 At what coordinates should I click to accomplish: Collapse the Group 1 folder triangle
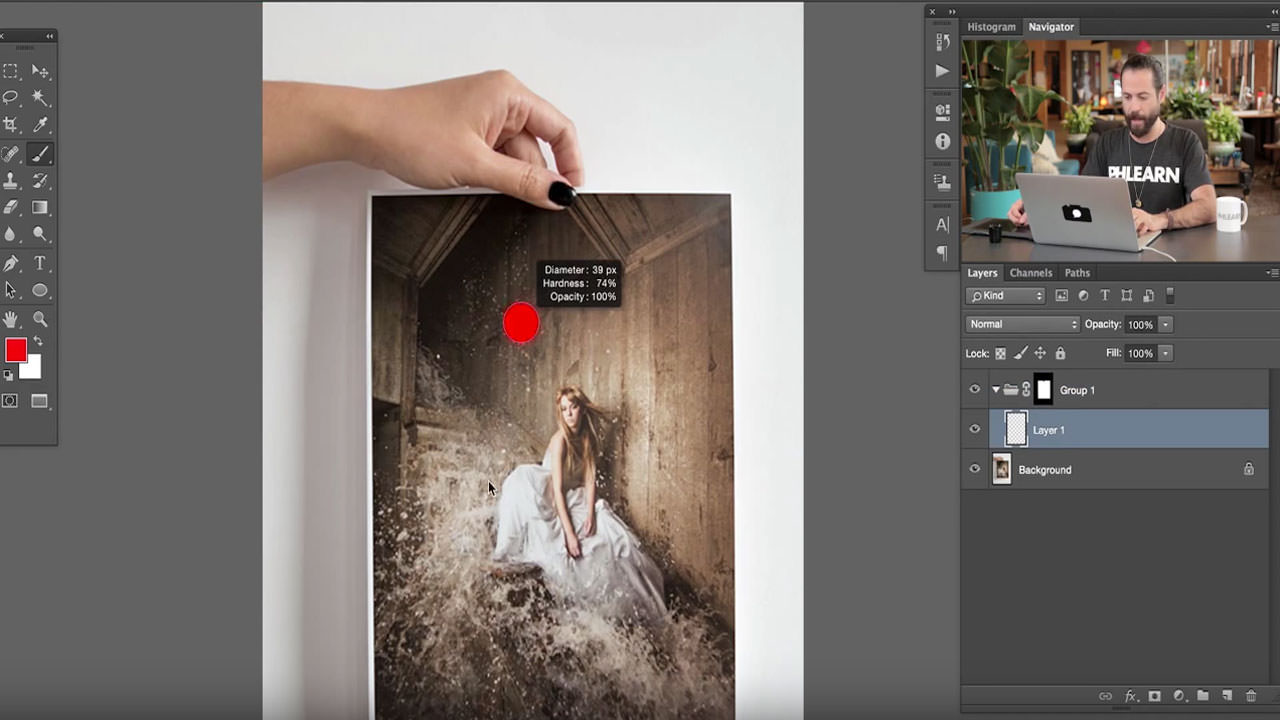click(996, 390)
